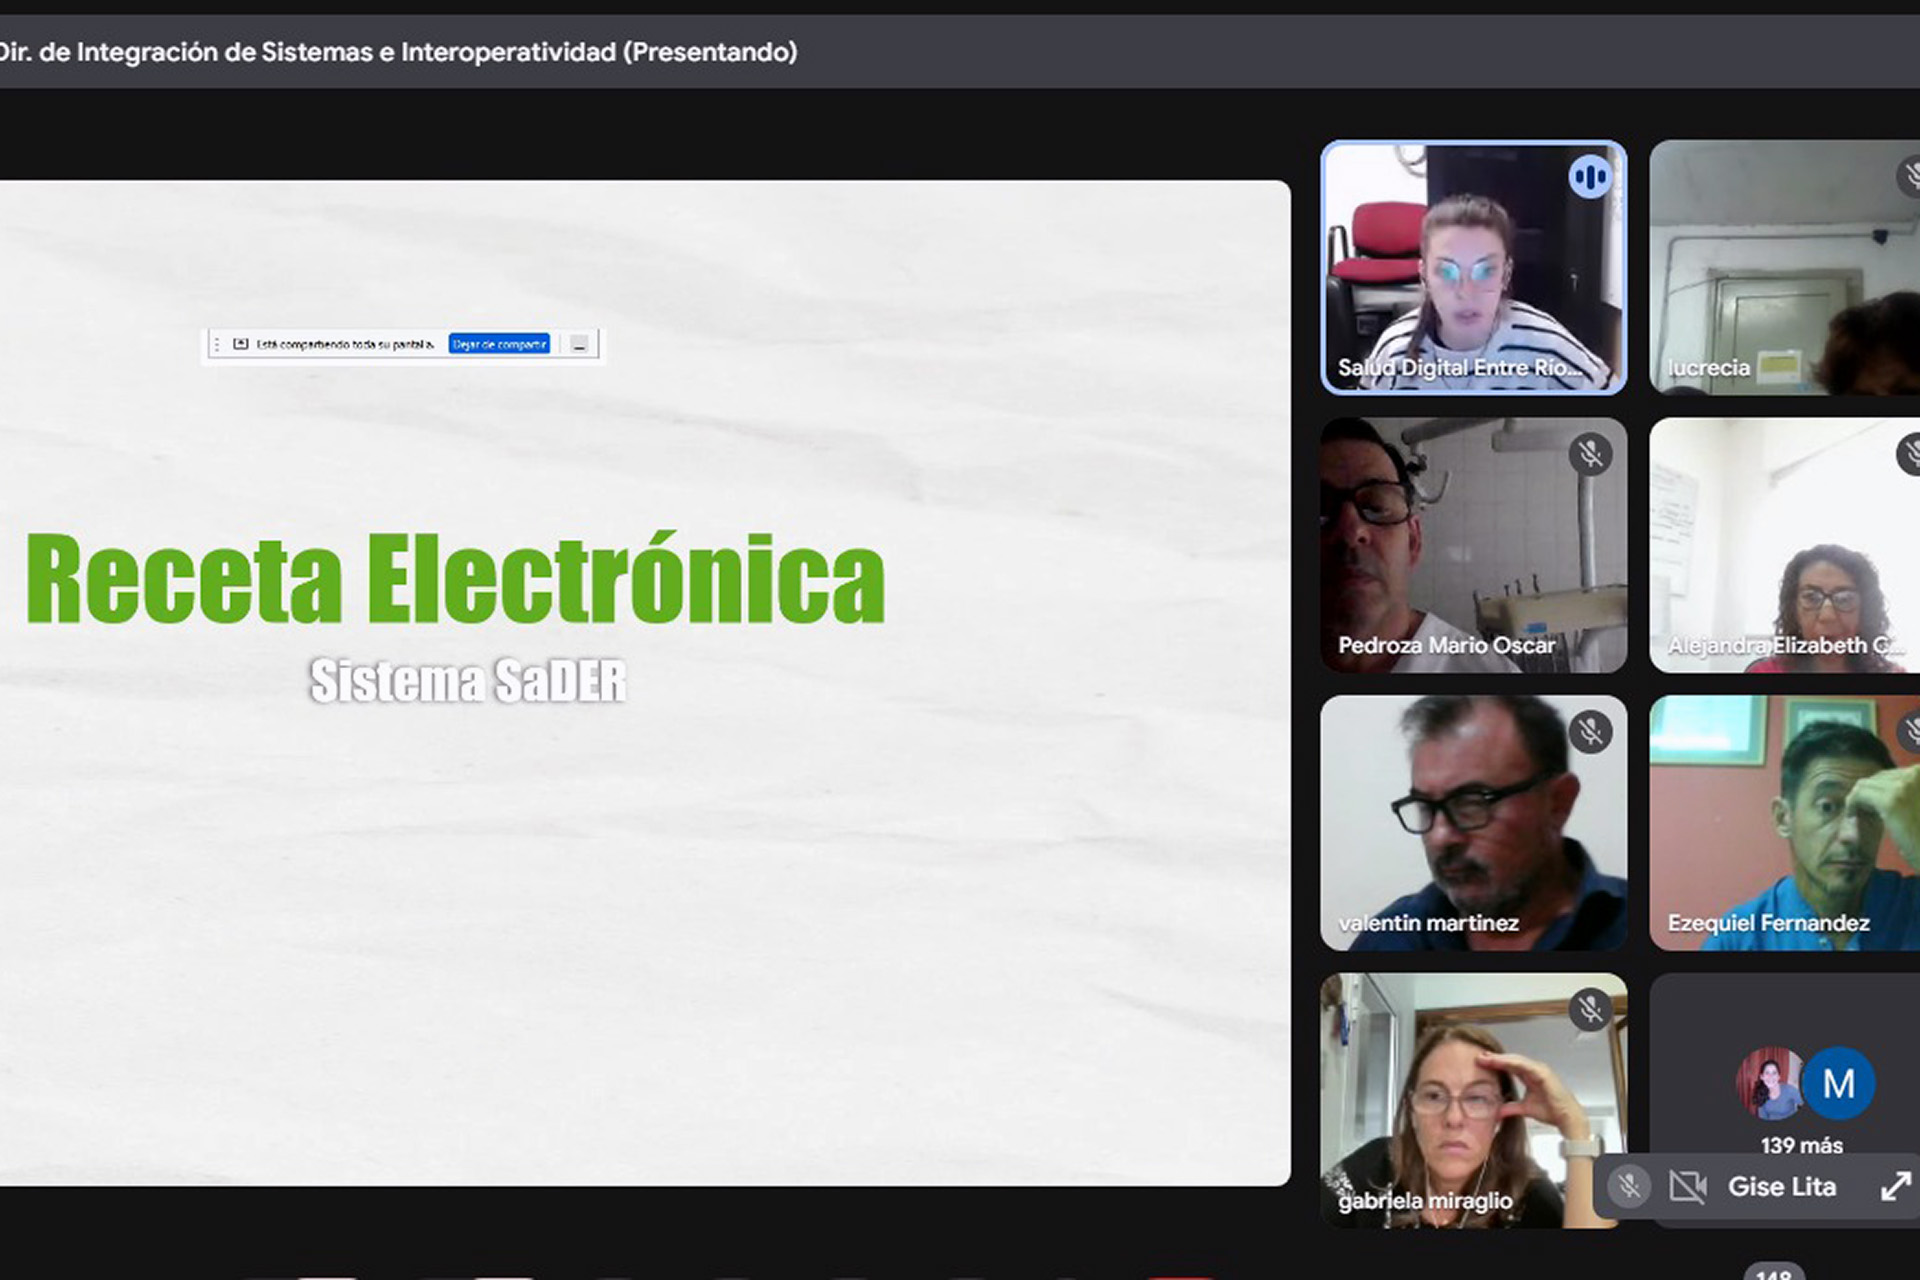This screenshot has width=1920, height=1280.
Task: Select the Ezequiel Fernandez video tile
Action: pos(1784,822)
